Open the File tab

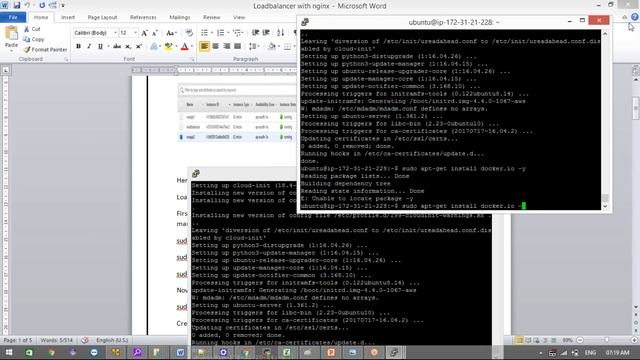click(x=13, y=17)
